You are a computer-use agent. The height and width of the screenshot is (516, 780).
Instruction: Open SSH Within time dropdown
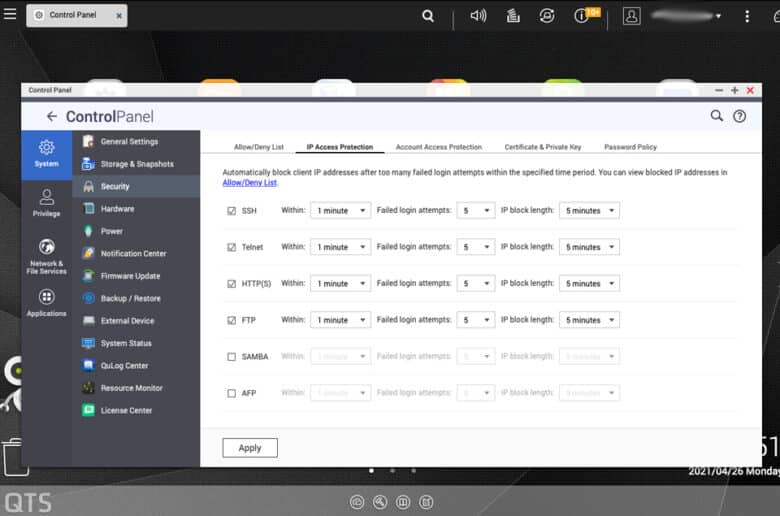pyautogui.click(x=341, y=210)
